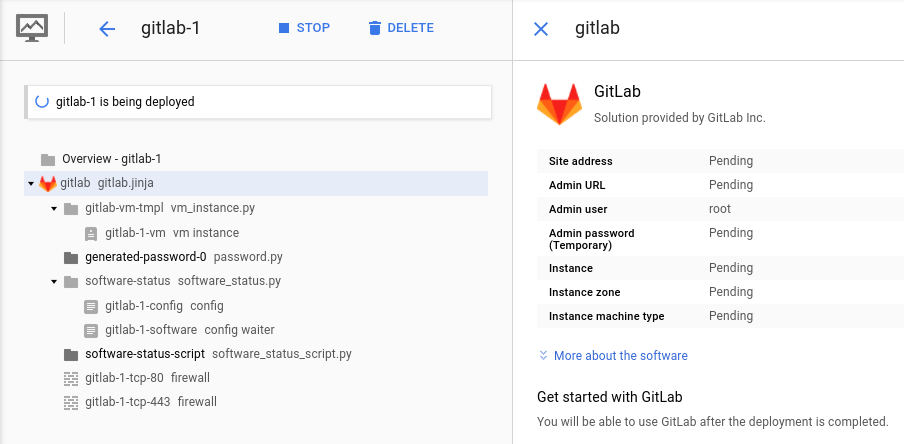Collapse the gitlab-vm-tmpl node arrow
The height and width of the screenshot is (444, 904).
point(54,209)
